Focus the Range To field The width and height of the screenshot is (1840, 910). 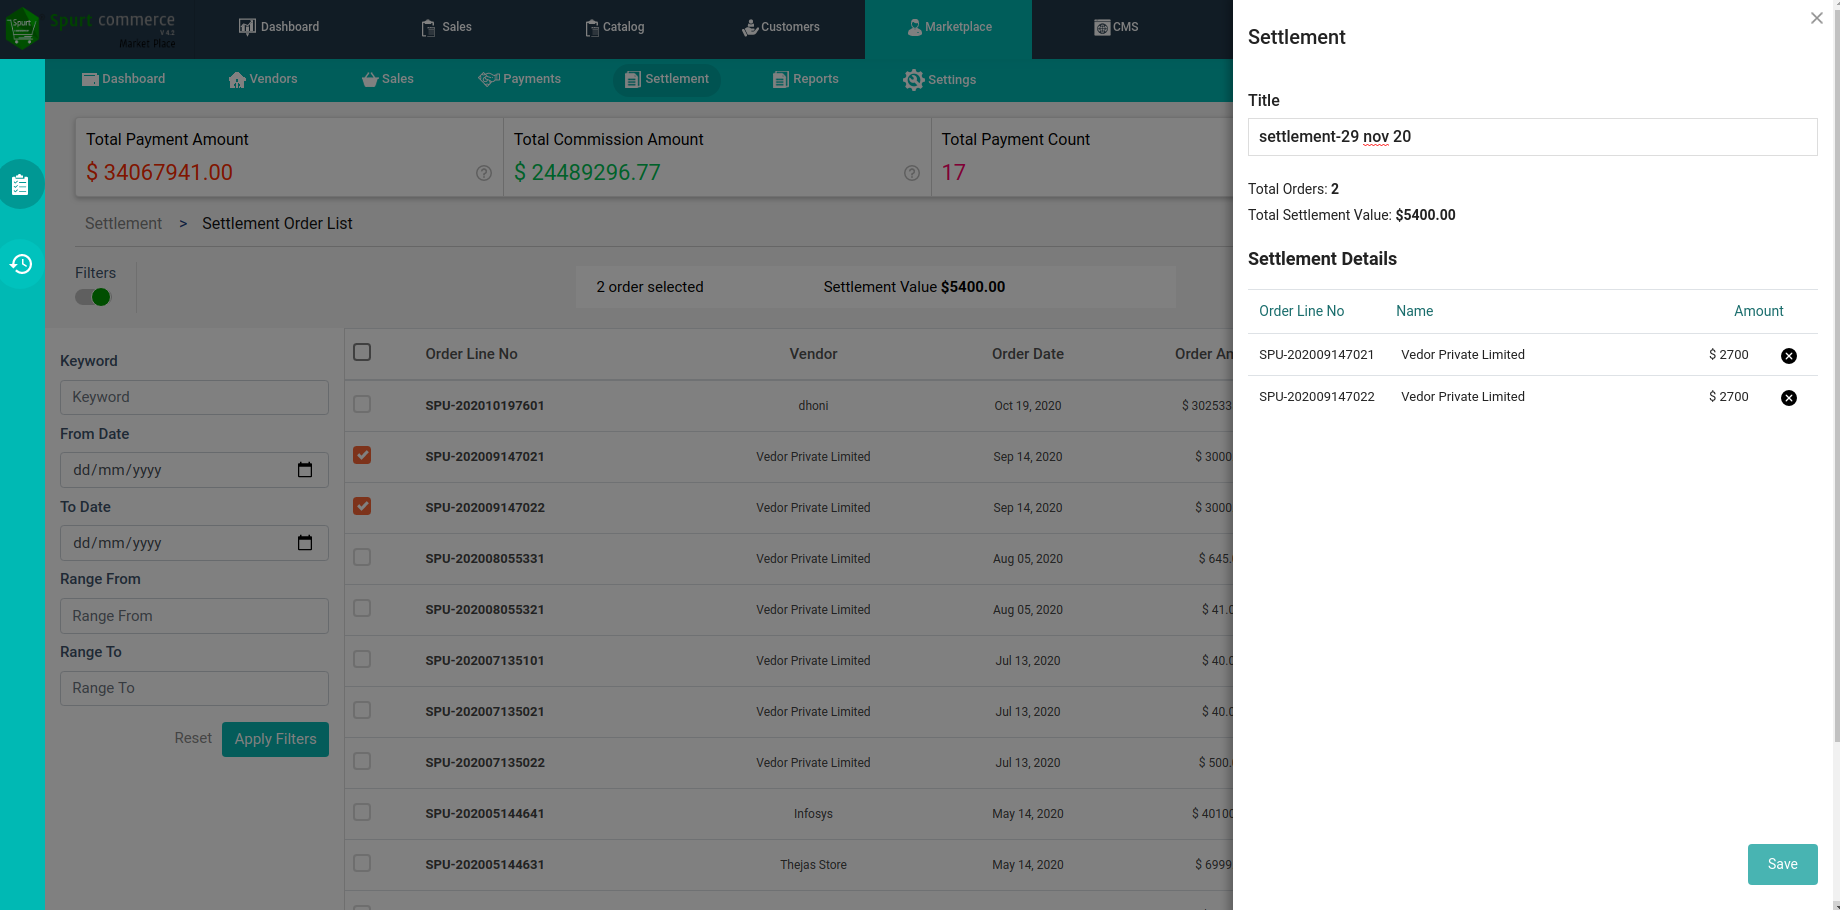tap(194, 688)
